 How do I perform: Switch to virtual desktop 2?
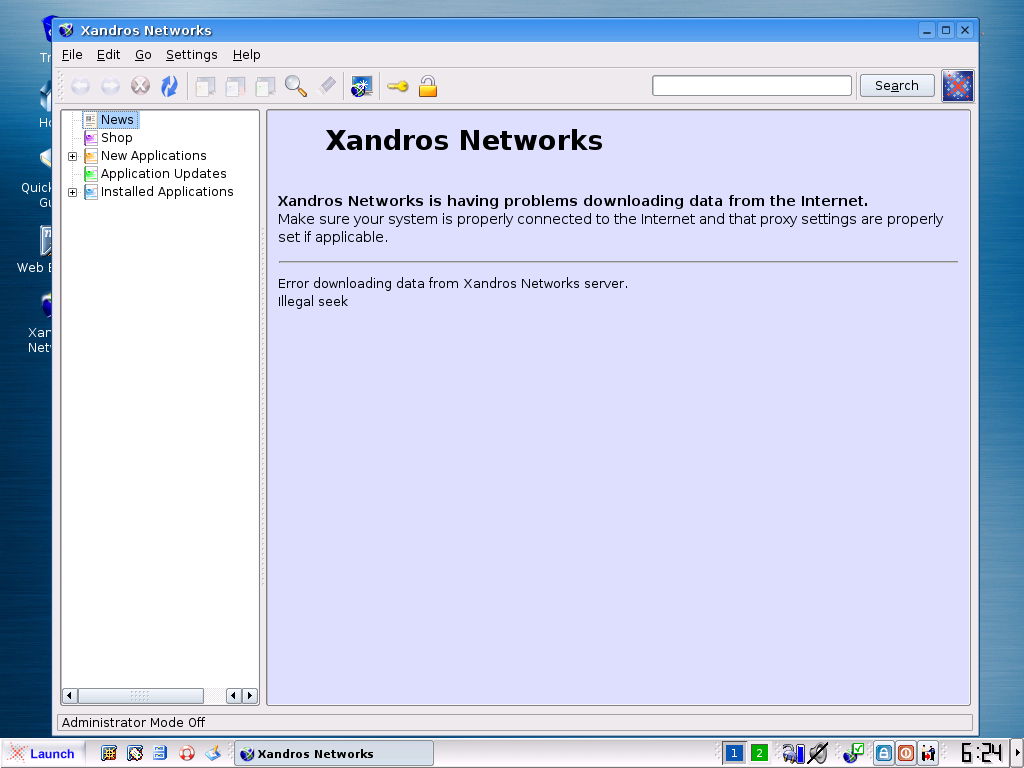coord(760,754)
